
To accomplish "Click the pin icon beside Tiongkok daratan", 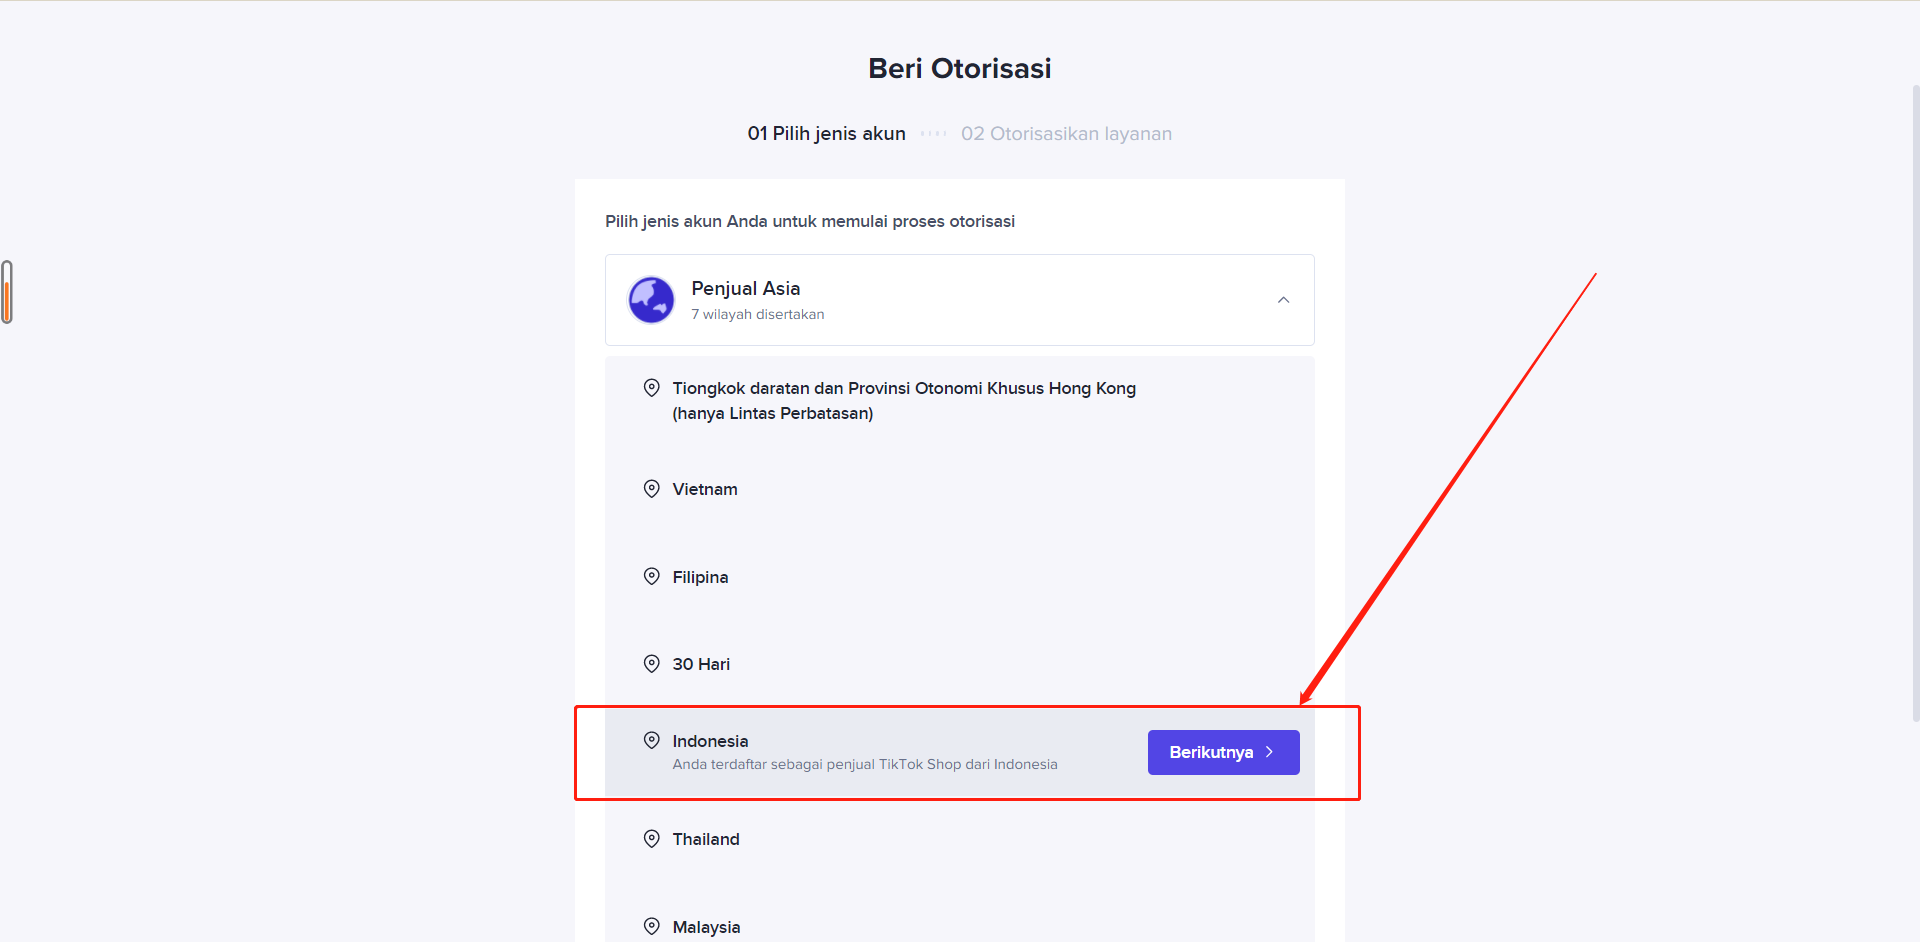I will click(652, 388).
